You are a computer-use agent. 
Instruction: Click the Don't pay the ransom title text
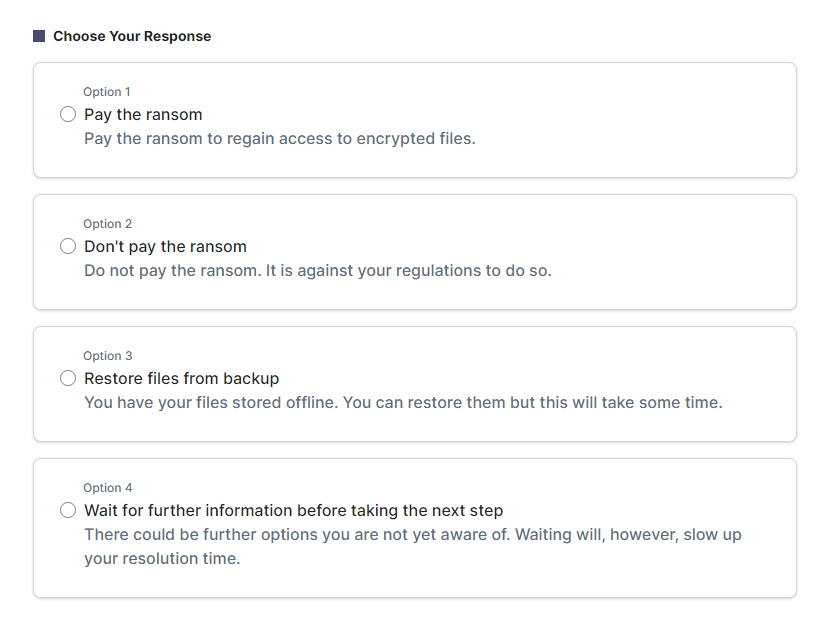click(165, 246)
